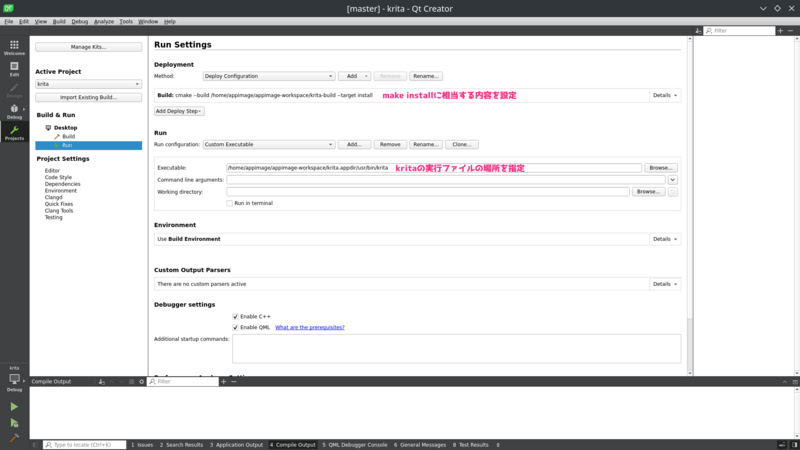Cancel build with stop square icon
Screen dimensions: 800x450
pos(131,382)
